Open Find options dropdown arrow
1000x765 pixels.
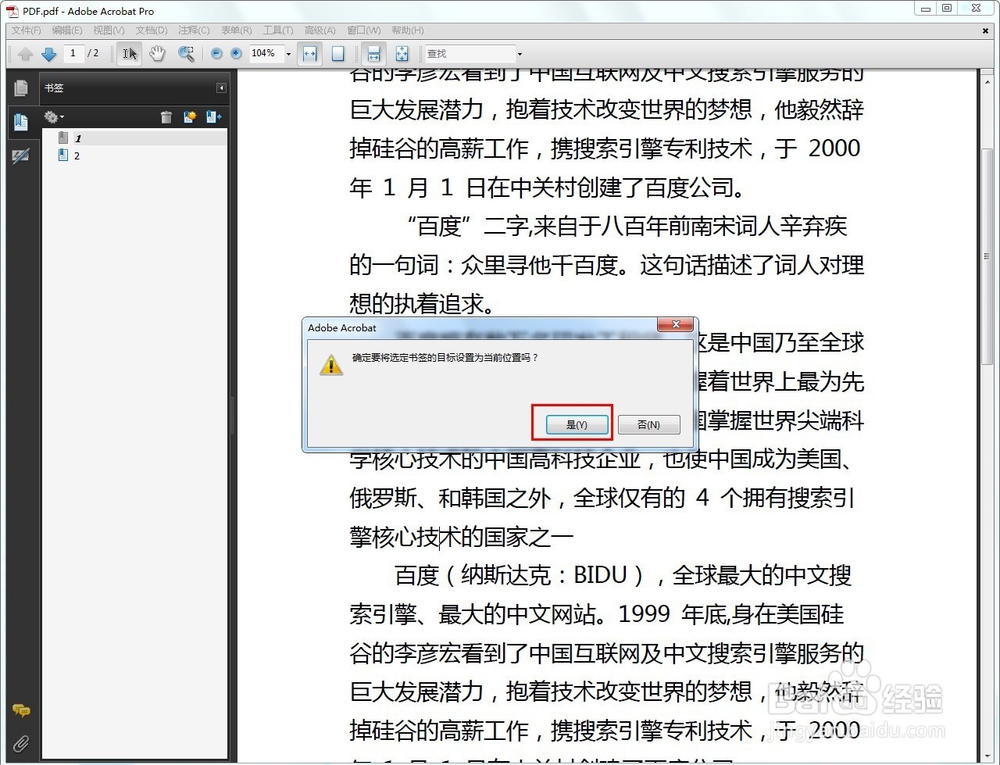tap(520, 54)
